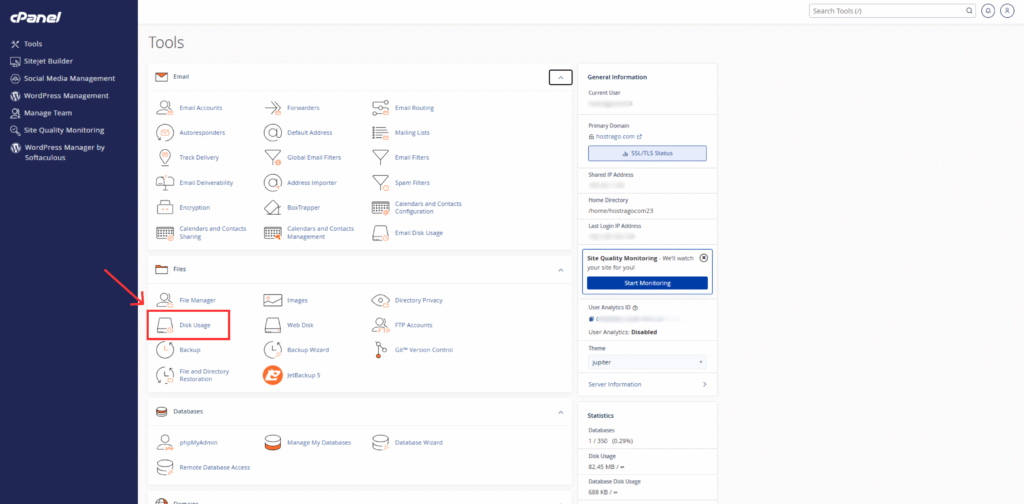Open the JetBackup 5 orange icon

272,375
